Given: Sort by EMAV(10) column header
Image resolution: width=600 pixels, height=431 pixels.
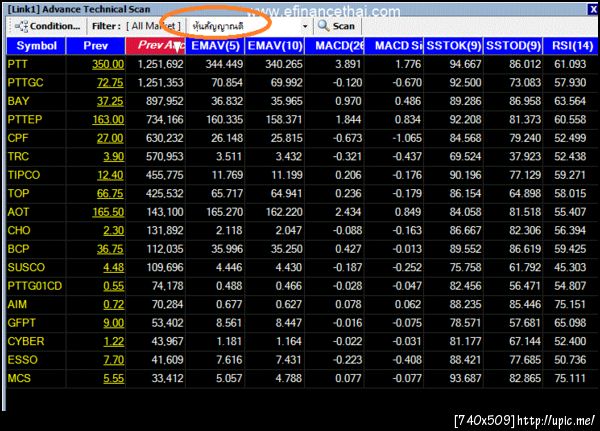Looking at the screenshot, I should click(x=275, y=46).
